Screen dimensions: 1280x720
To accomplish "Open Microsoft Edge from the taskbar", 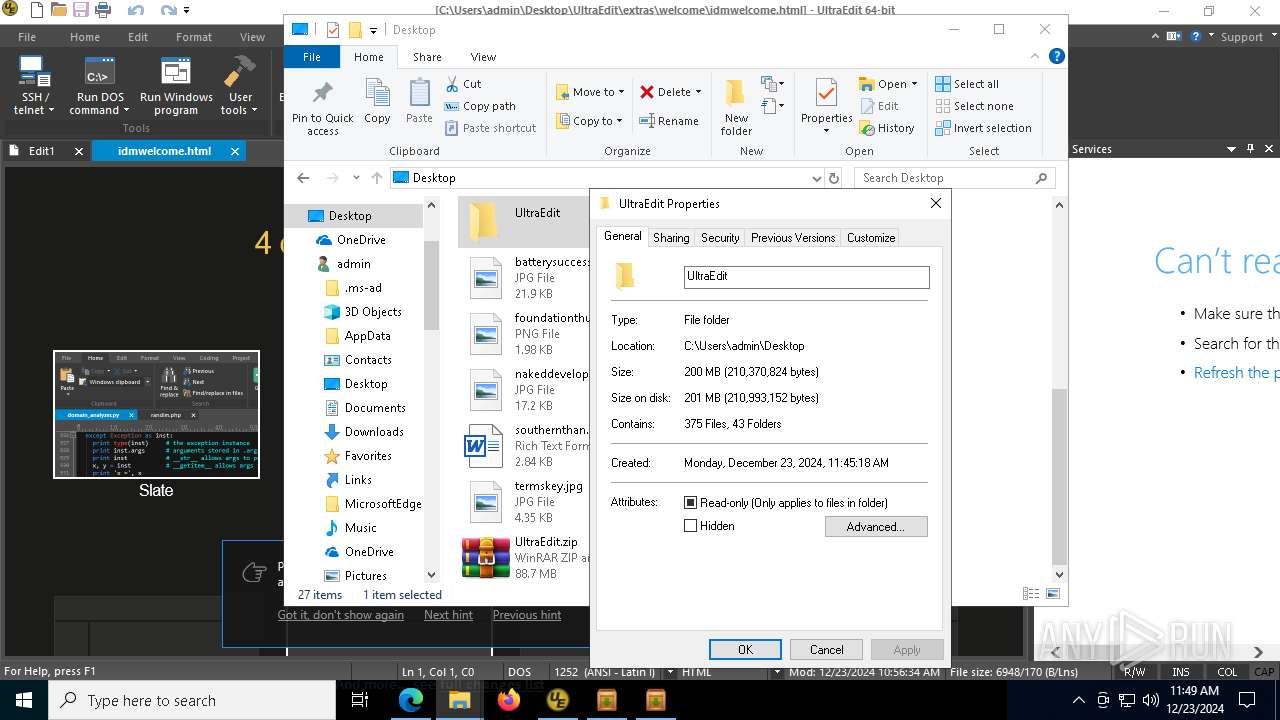I will [x=411, y=700].
